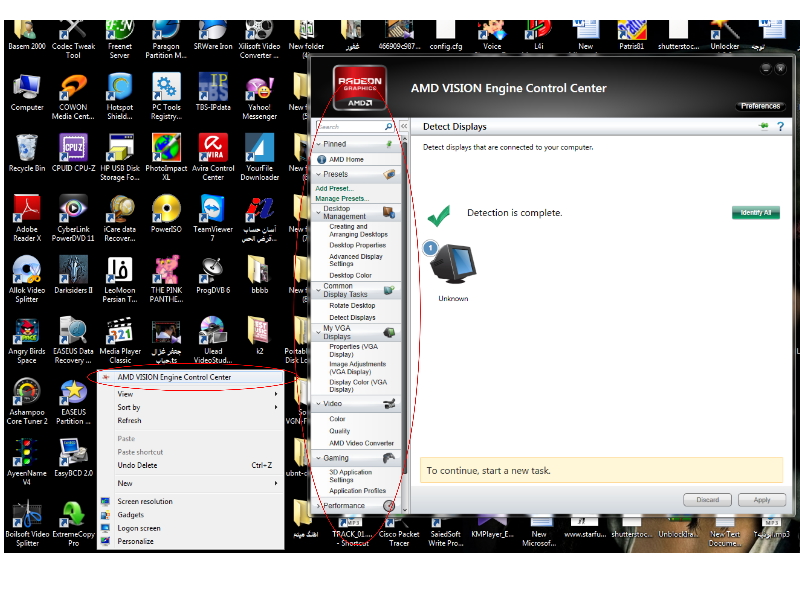Open AMD Video Converter in sidebar

(x=361, y=443)
